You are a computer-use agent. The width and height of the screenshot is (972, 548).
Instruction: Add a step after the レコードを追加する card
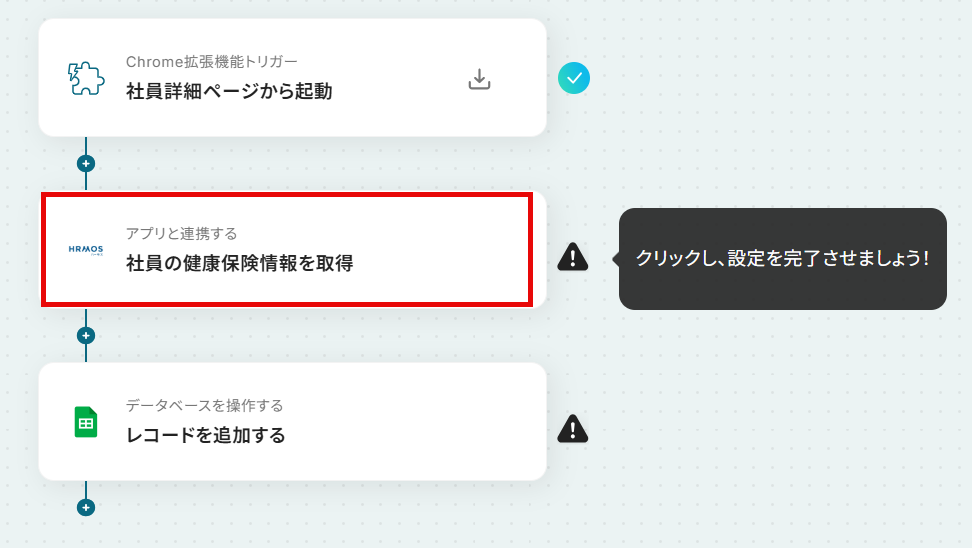(86, 507)
